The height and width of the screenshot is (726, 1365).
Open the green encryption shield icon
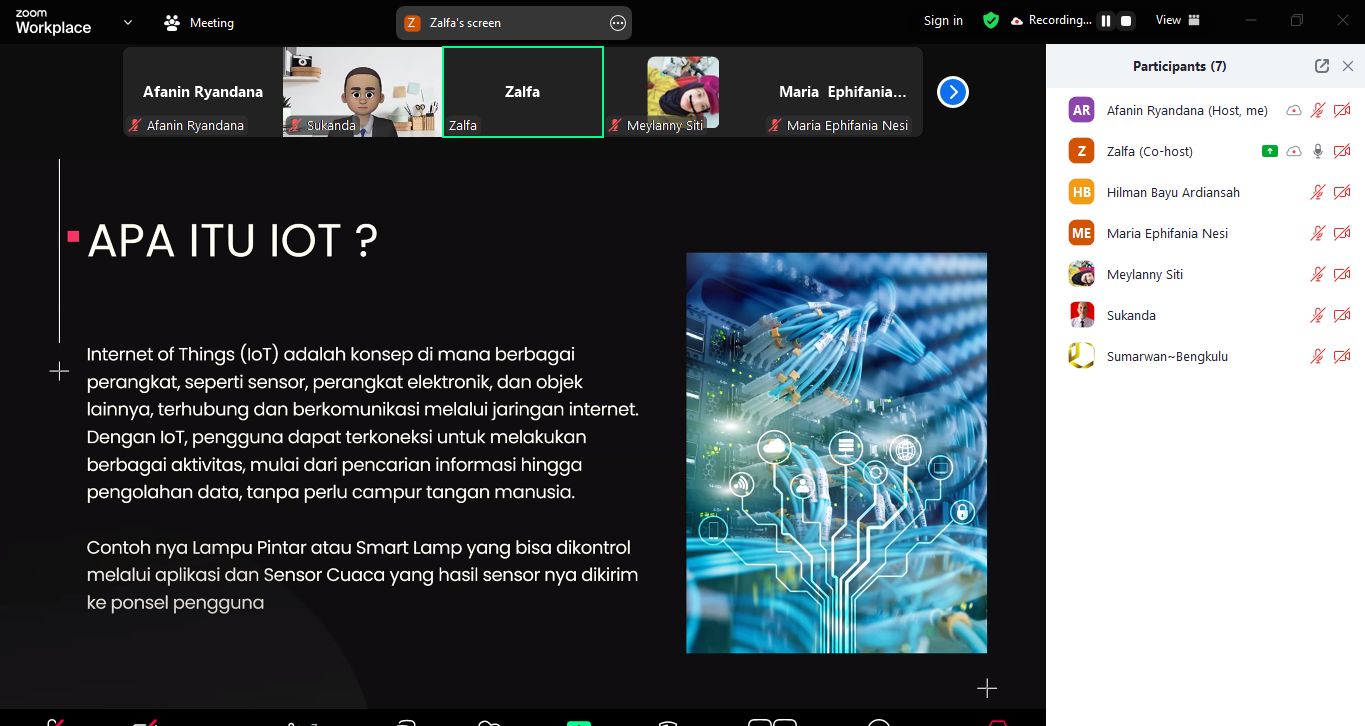(991, 20)
